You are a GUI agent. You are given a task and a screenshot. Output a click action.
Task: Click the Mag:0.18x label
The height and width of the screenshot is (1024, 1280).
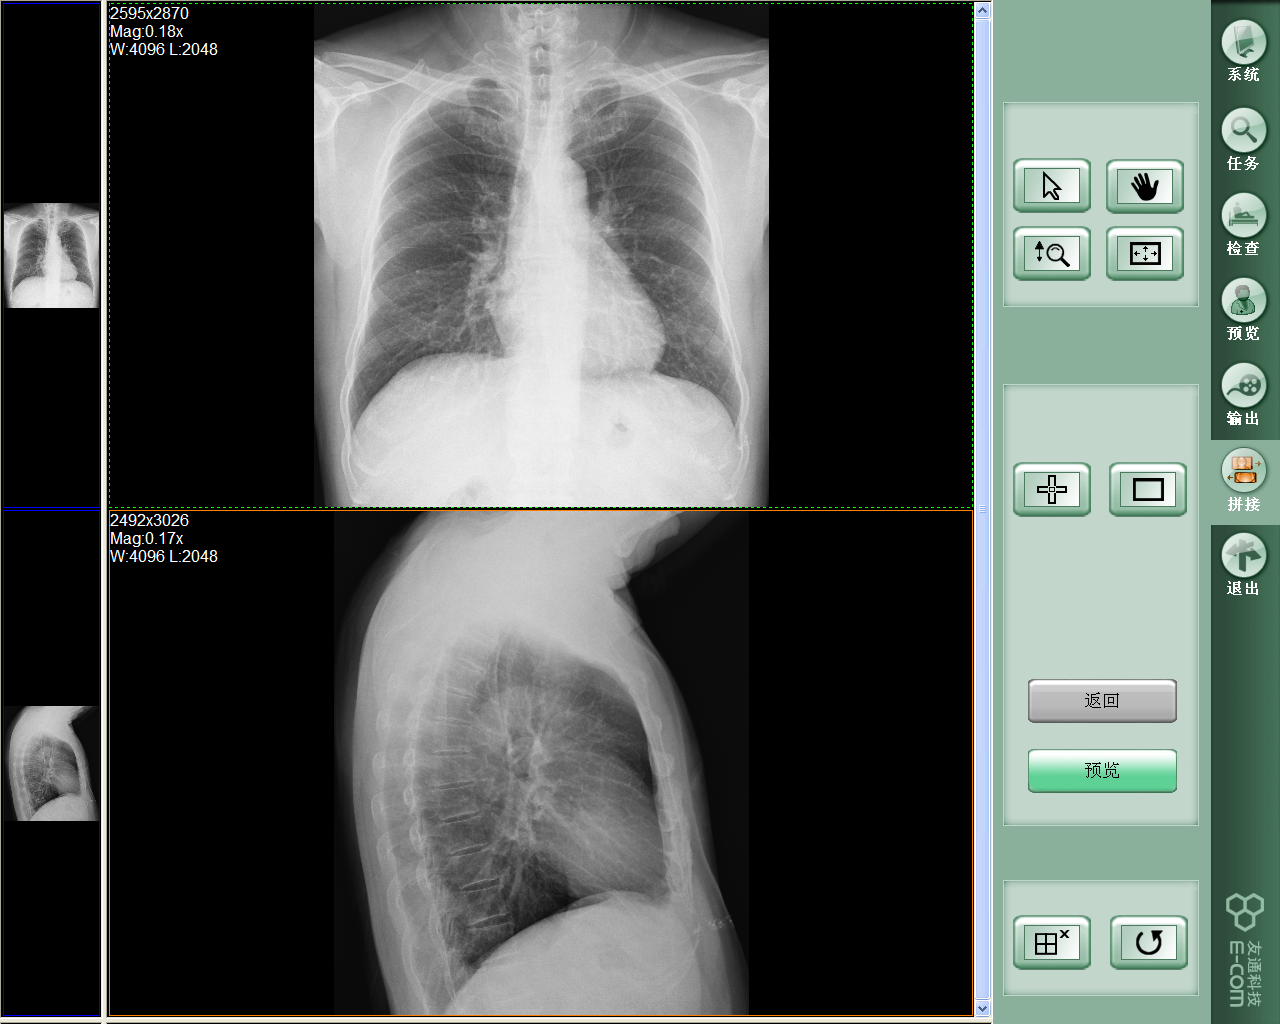point(146,31)
